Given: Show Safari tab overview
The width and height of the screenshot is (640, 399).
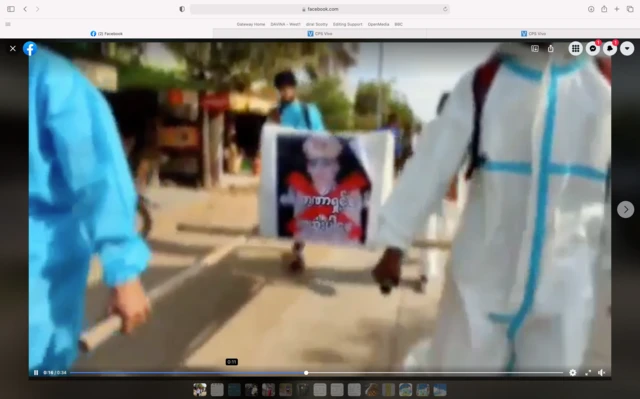Looking at the screenshot, I should point(630,9).
